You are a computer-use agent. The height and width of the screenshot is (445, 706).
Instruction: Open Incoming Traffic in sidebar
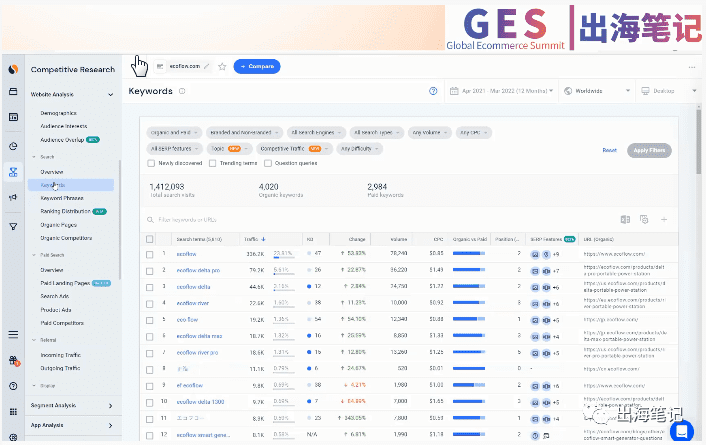[61, 355]
